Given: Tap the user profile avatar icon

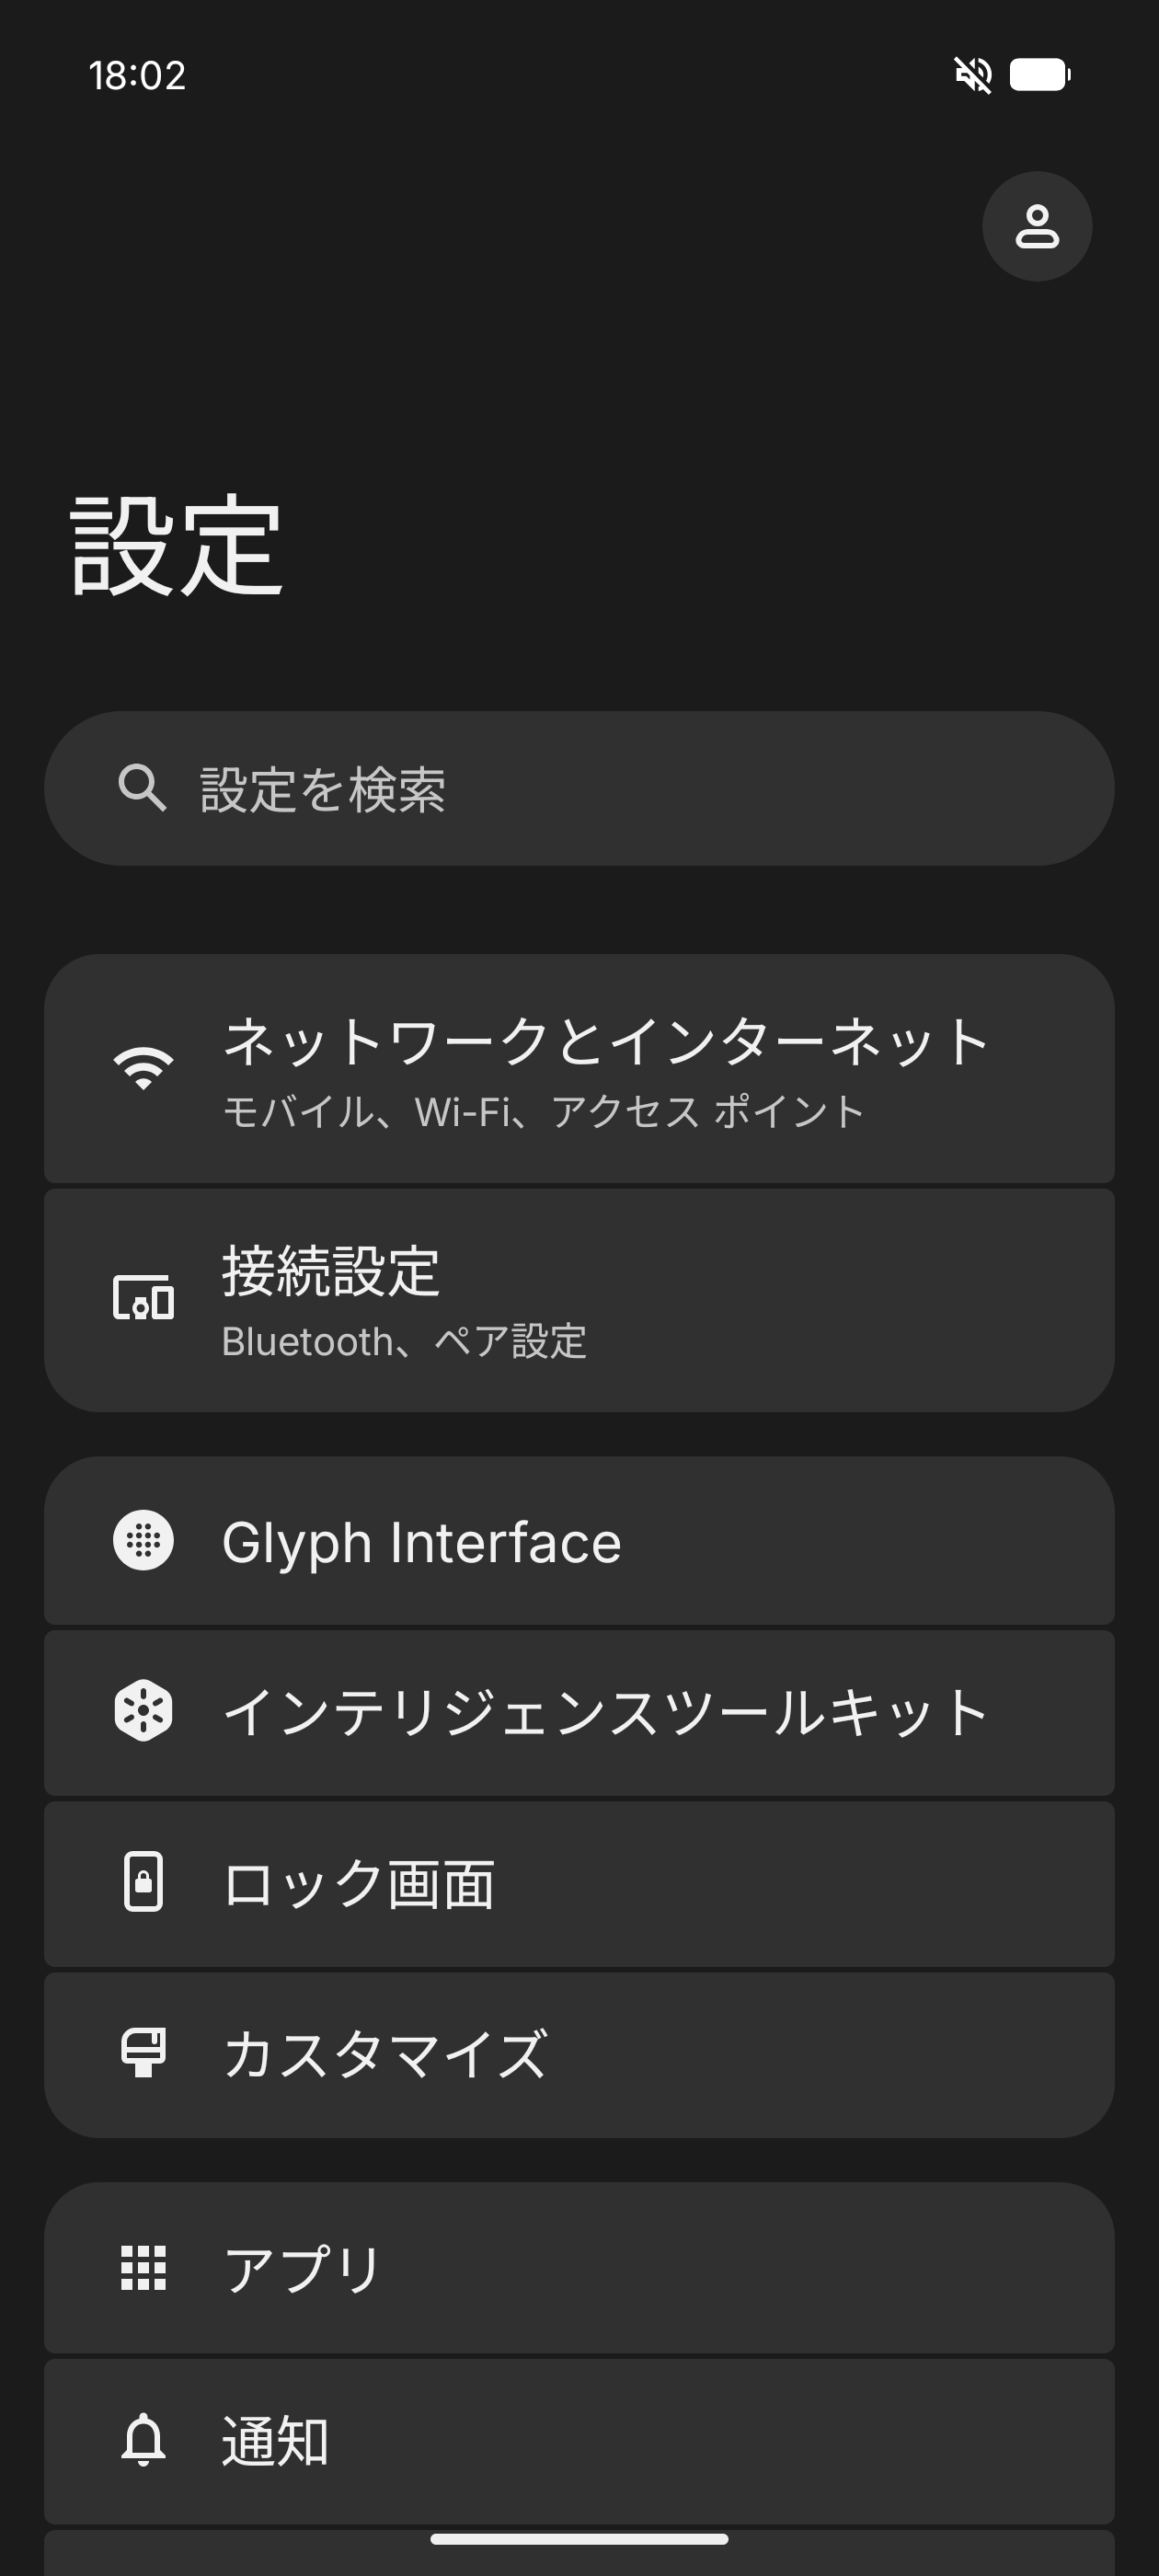Looking at the screenshot, I should 1036,226.
